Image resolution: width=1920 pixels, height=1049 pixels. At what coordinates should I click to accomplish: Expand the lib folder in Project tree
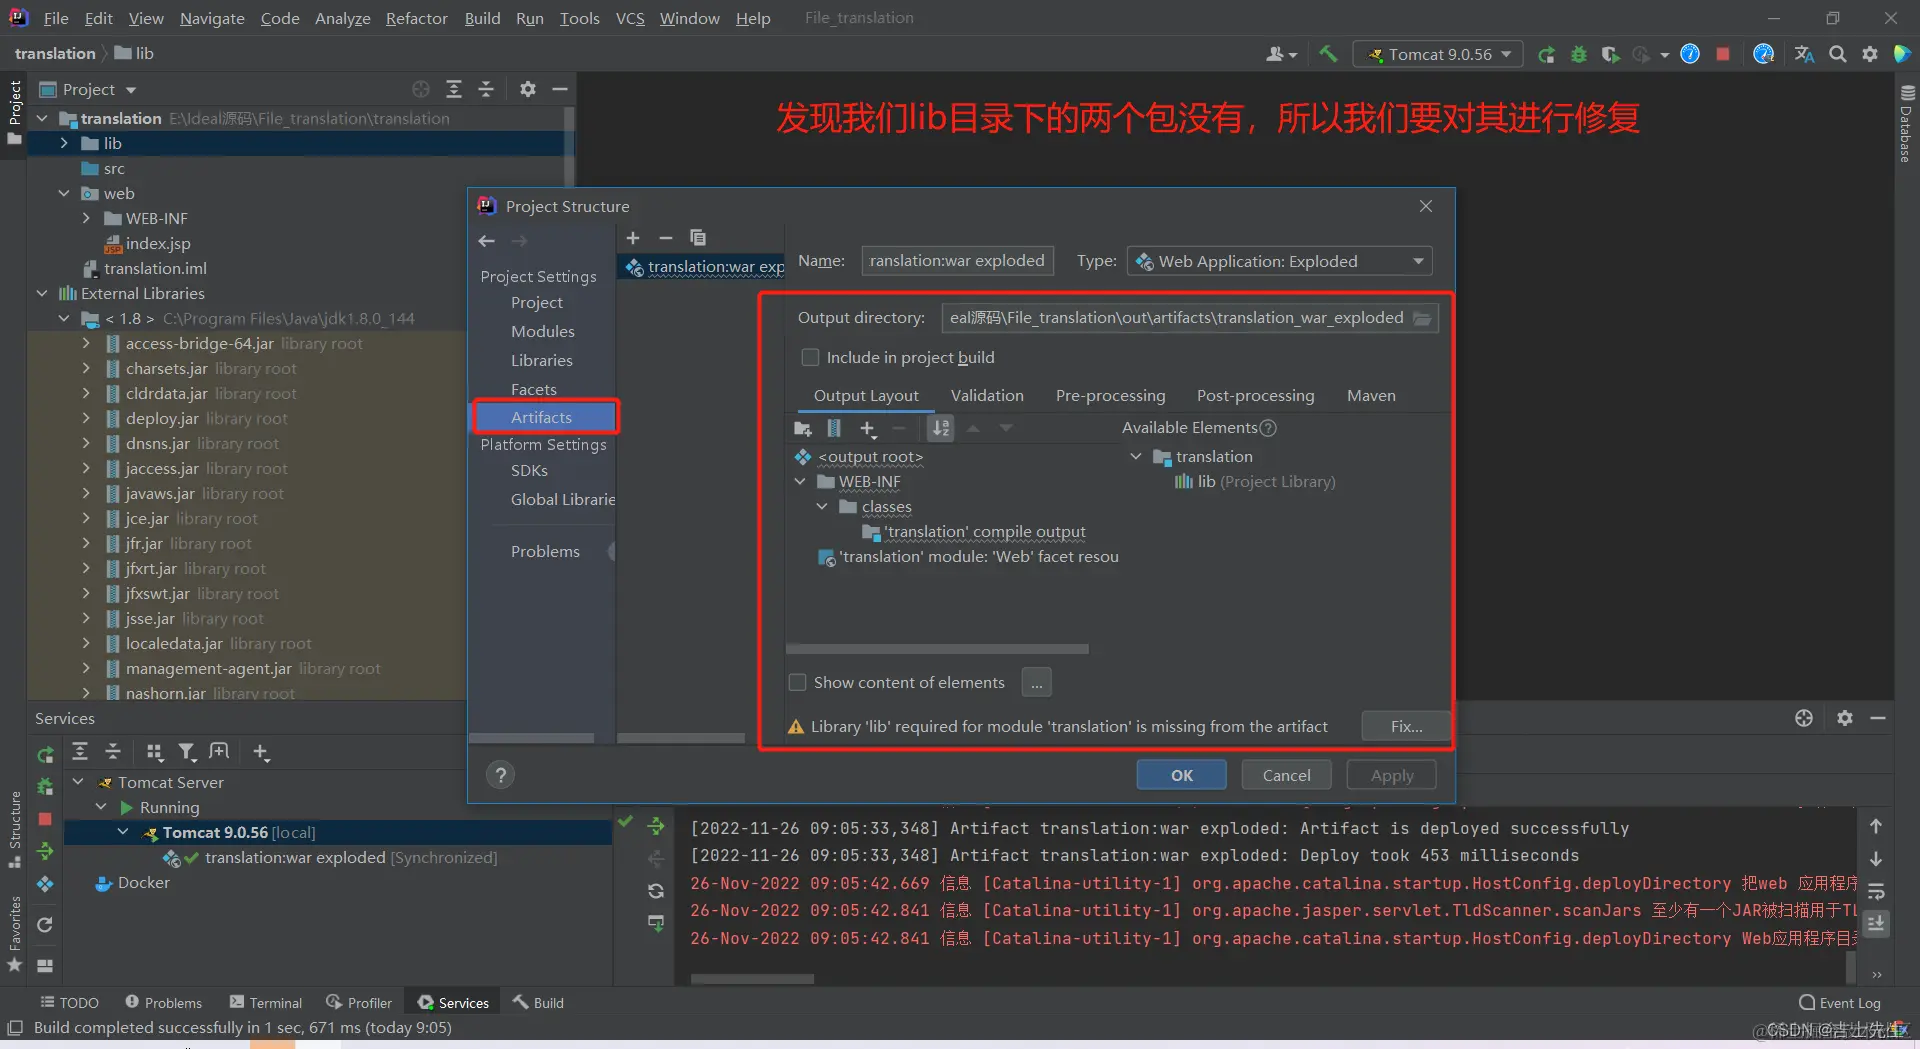[x=64, y=143]
